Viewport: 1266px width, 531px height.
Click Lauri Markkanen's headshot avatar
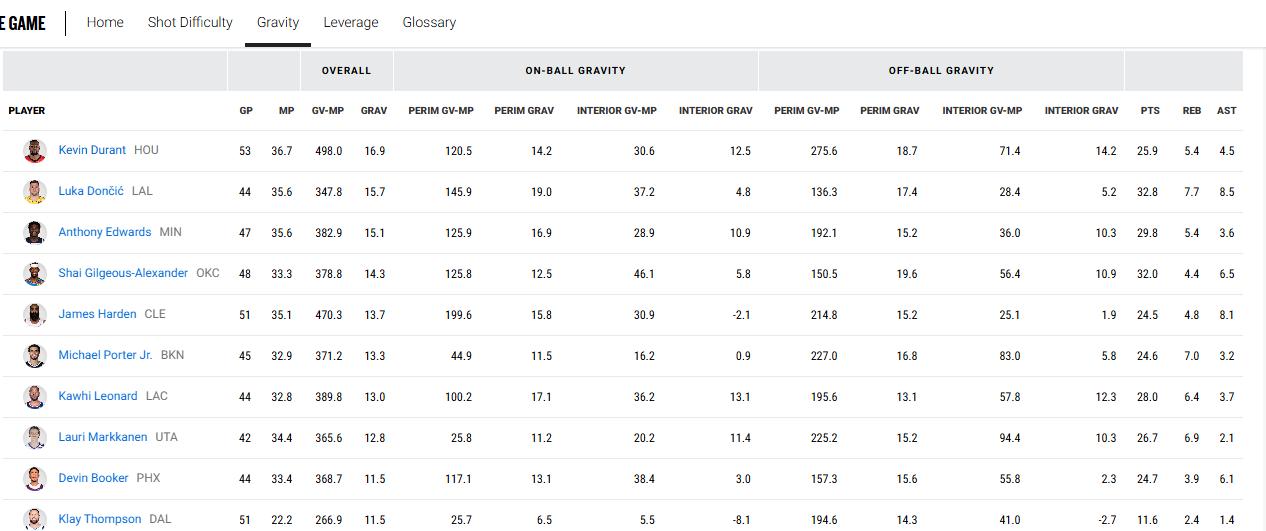[x=35, y=438]
